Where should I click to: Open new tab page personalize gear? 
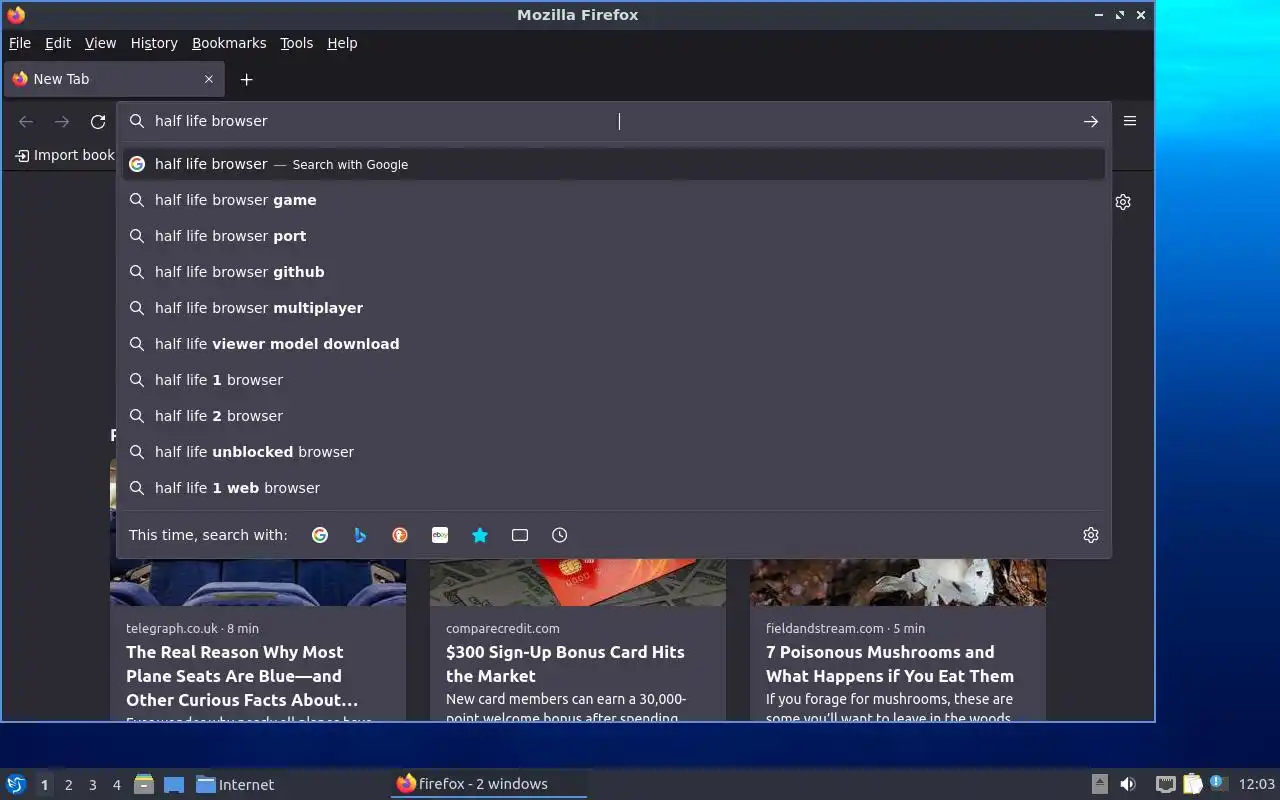point(1123,202)
